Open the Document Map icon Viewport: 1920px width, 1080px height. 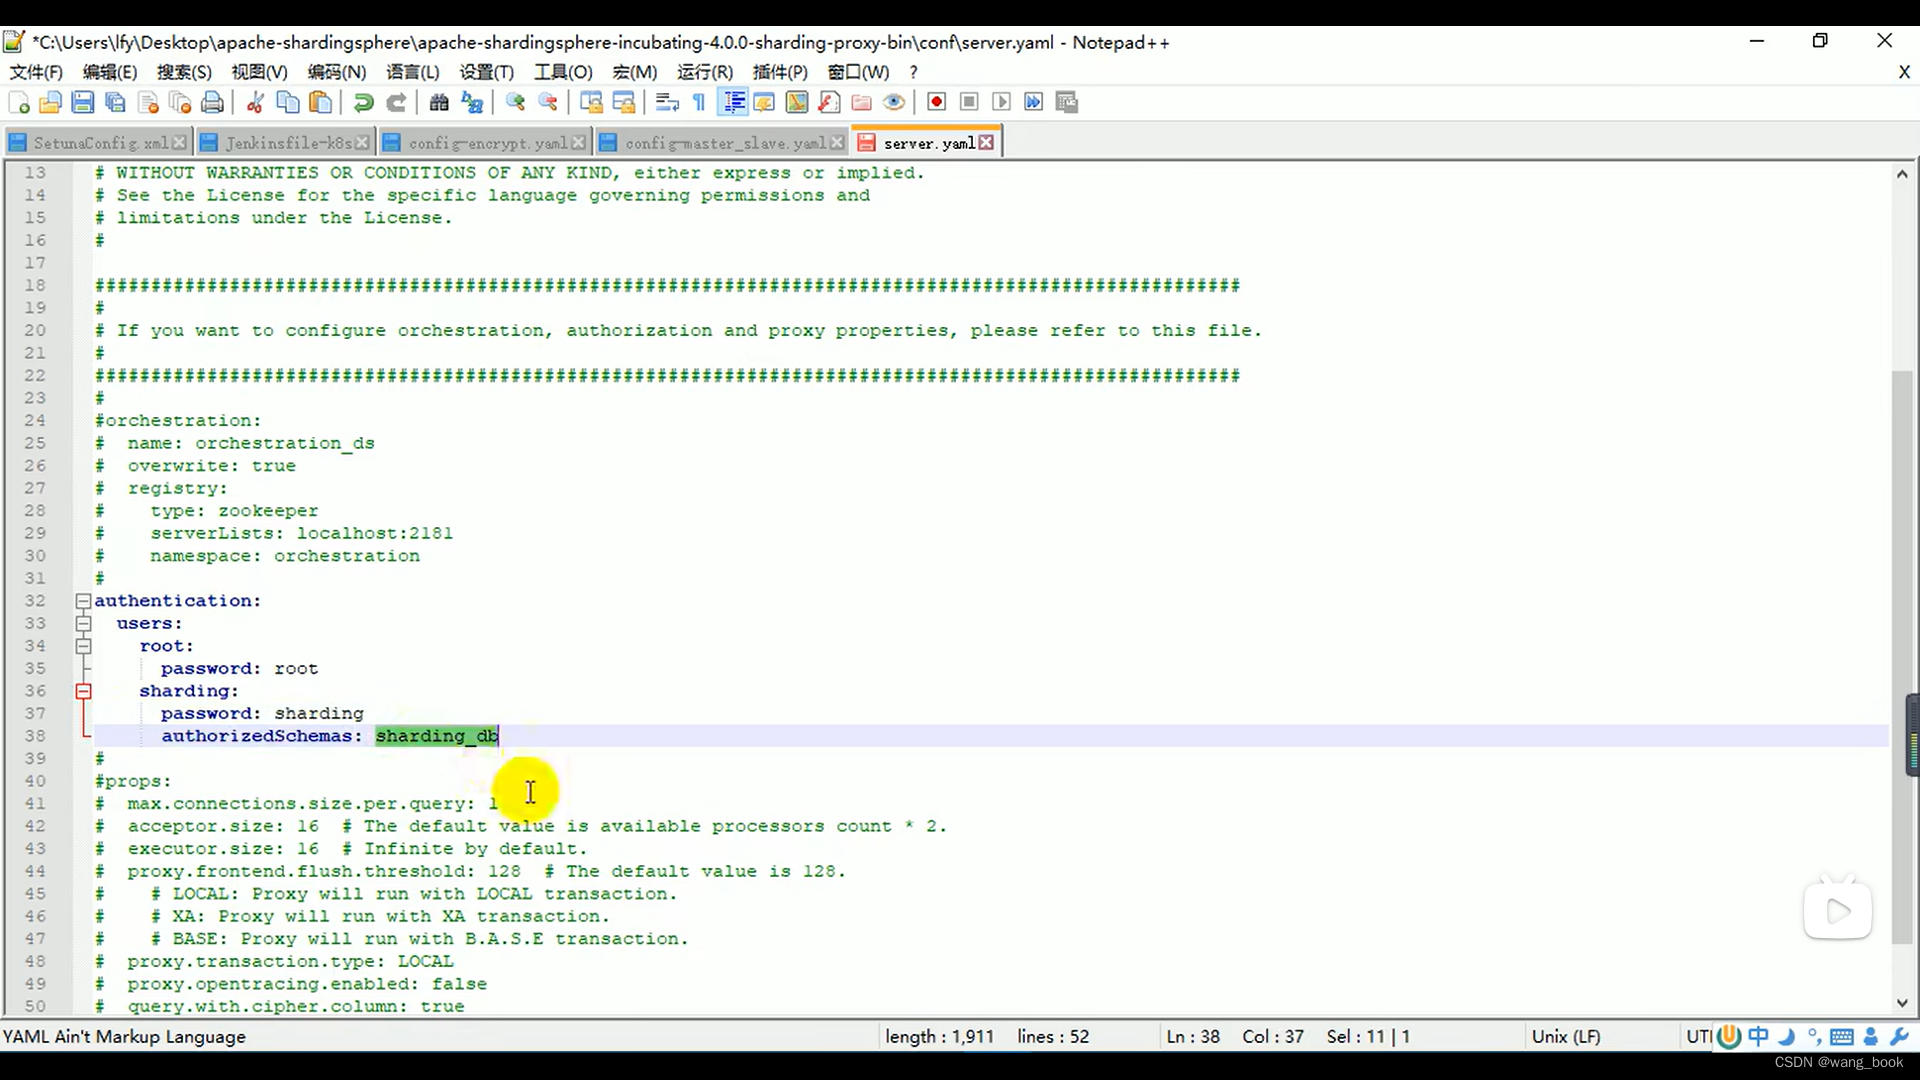point(797,102)
